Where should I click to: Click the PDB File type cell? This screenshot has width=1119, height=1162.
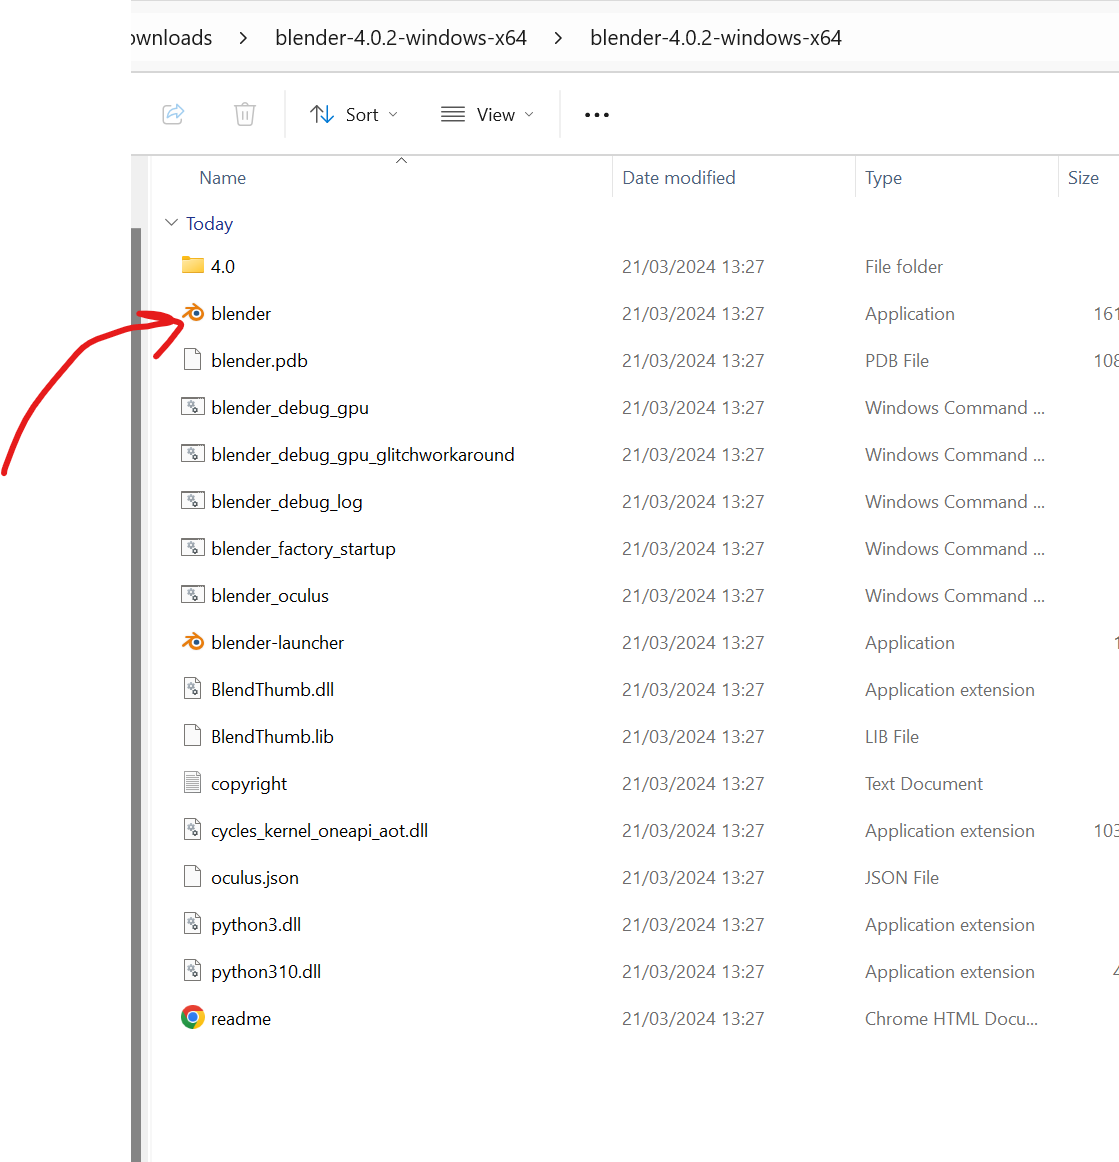[x=897, y=361]
